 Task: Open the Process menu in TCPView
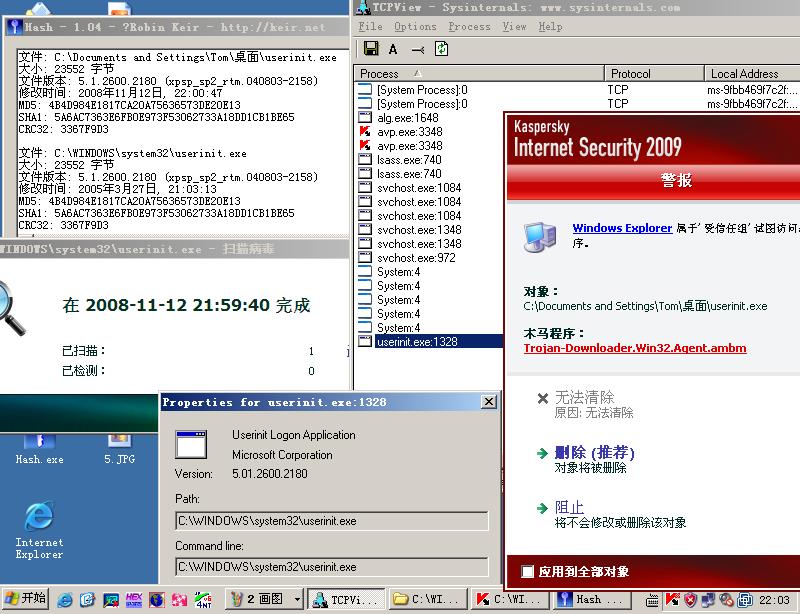469,27
